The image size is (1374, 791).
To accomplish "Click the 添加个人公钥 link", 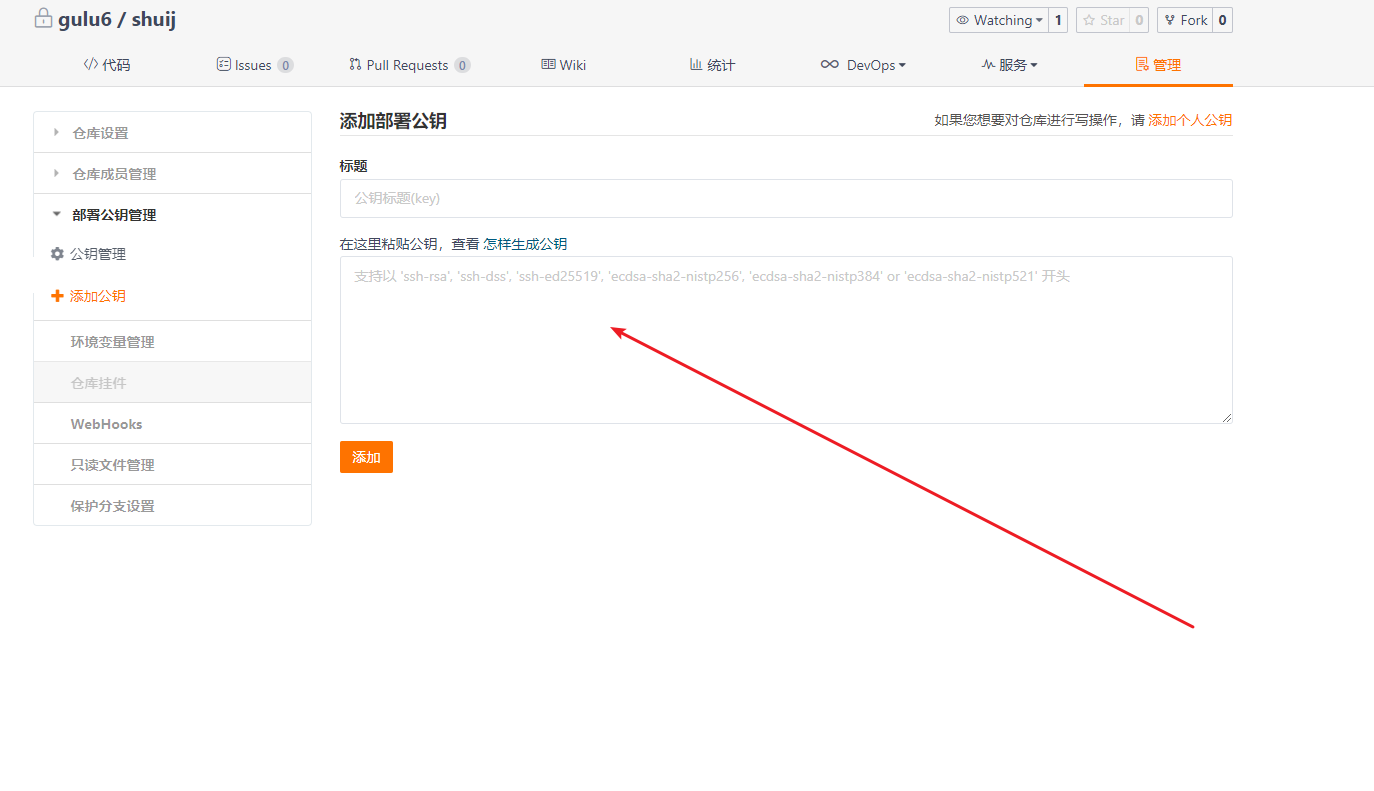I will (x=1190, y=120).
